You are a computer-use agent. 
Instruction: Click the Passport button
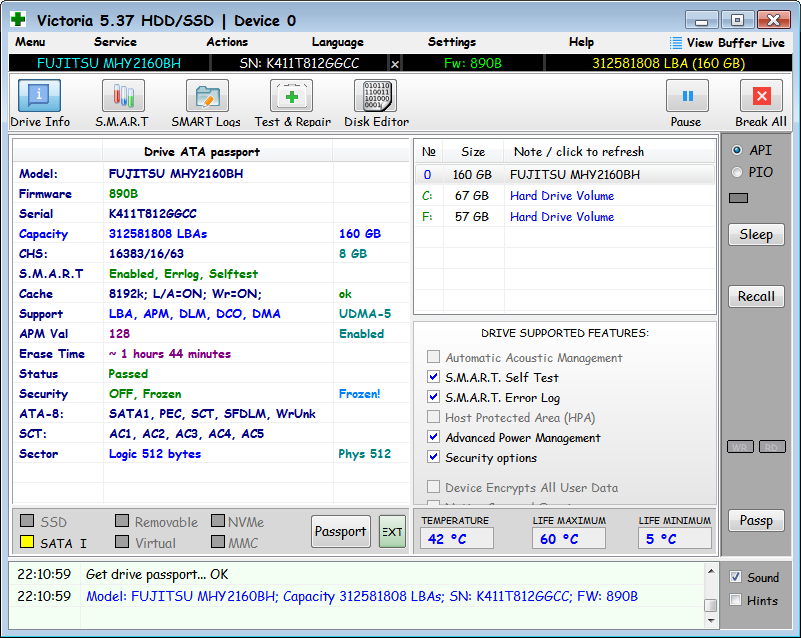click(340, 531)
